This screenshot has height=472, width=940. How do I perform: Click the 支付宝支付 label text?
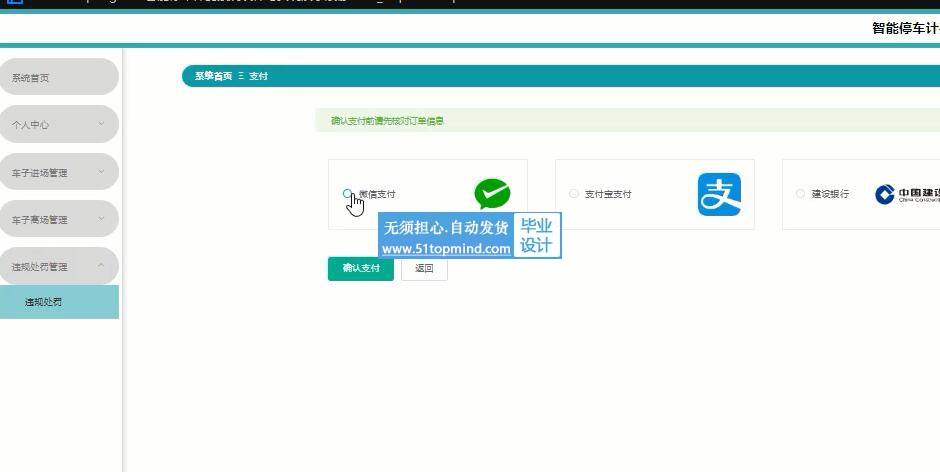point(608,194)
